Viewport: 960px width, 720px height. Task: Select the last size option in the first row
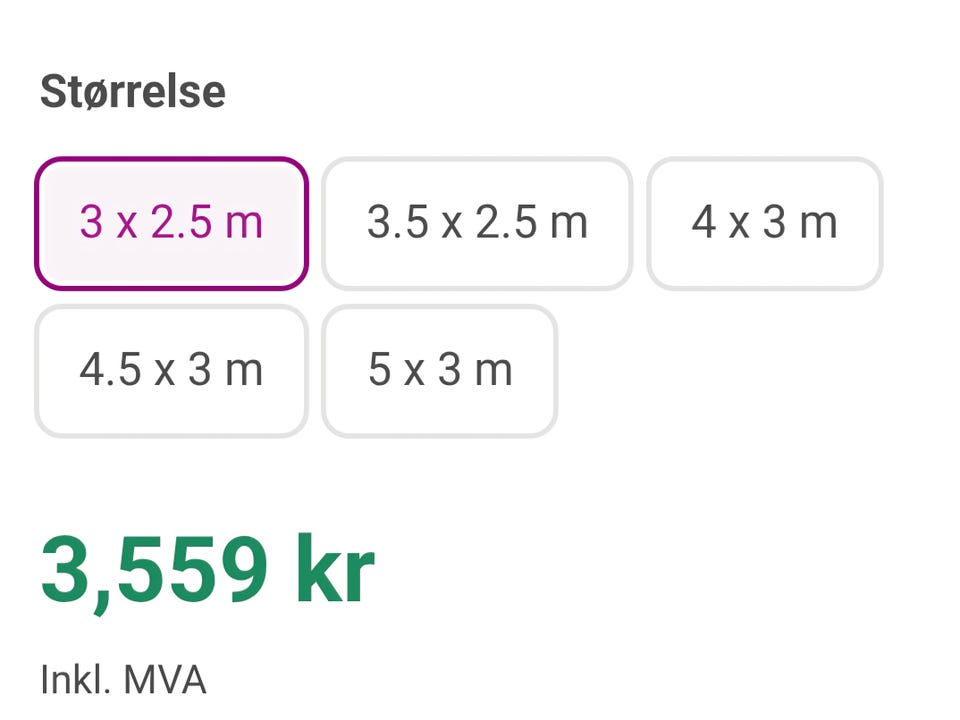765,223
